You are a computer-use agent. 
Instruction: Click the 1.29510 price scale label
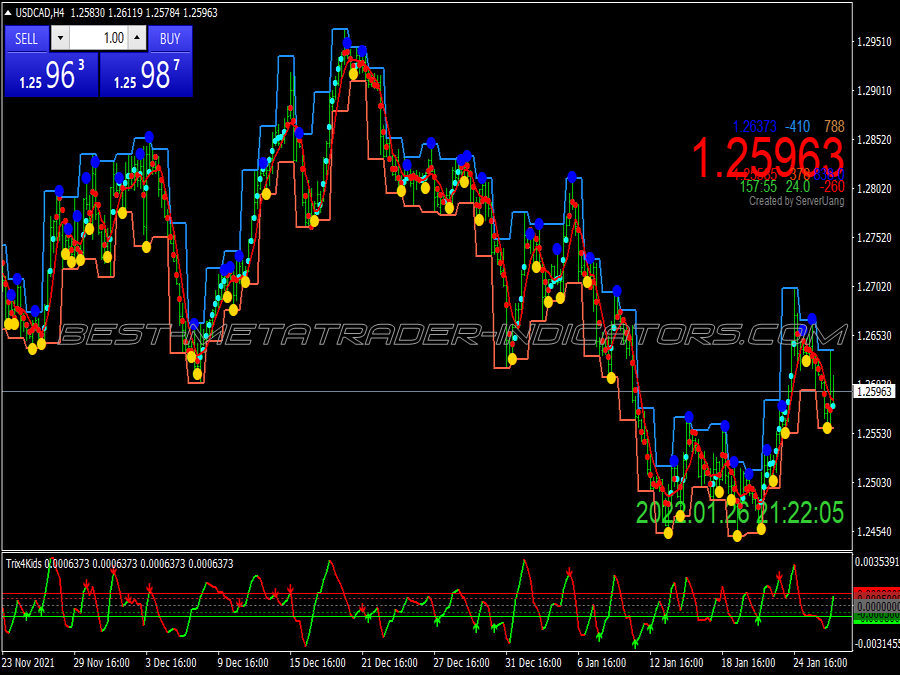click(x=874, y=42)
